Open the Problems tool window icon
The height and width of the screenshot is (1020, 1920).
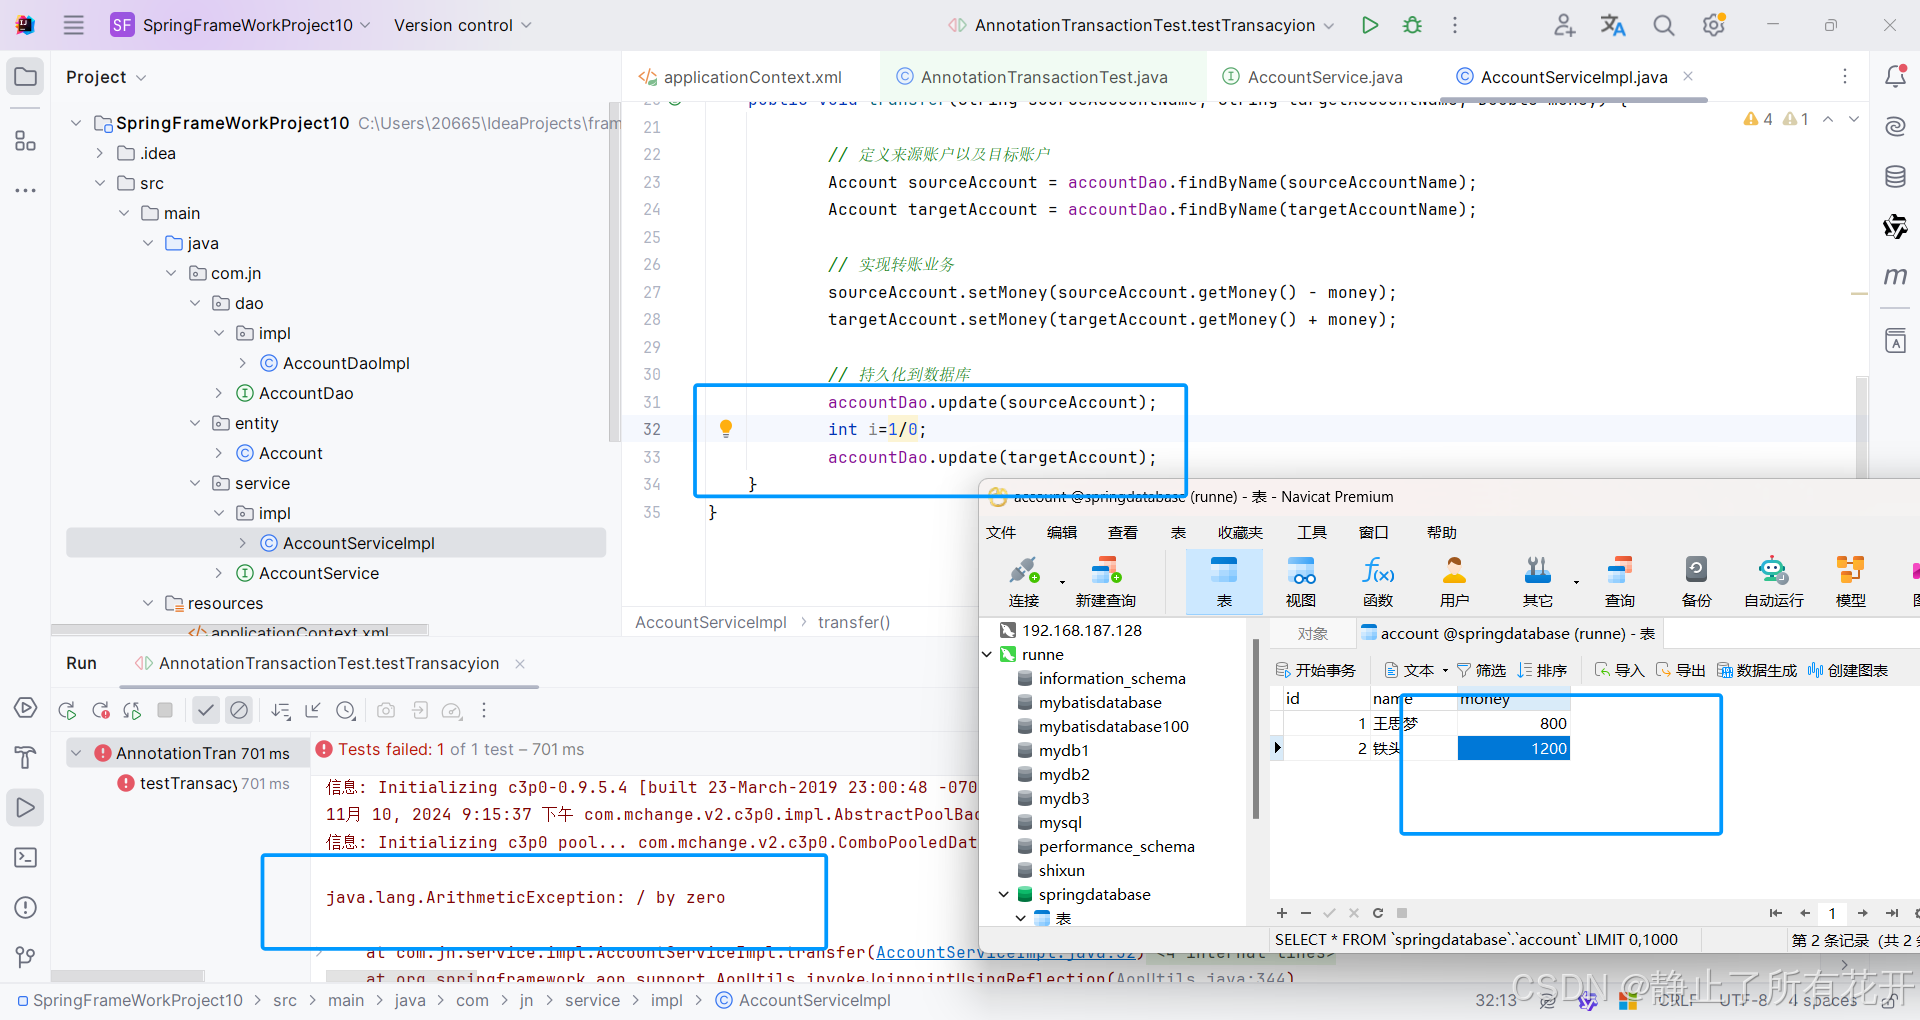[x=26, y=908]
